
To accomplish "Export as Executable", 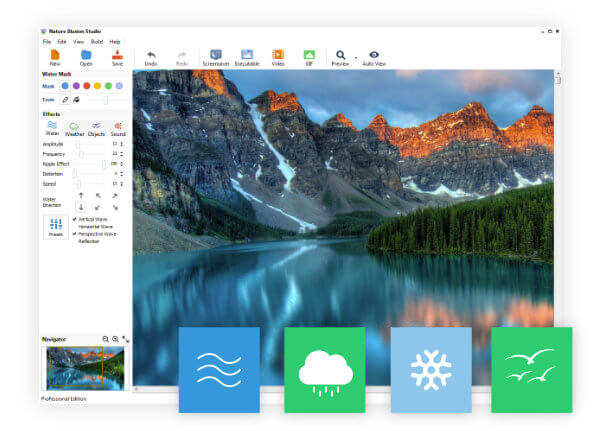I will (x=247, y=55).
